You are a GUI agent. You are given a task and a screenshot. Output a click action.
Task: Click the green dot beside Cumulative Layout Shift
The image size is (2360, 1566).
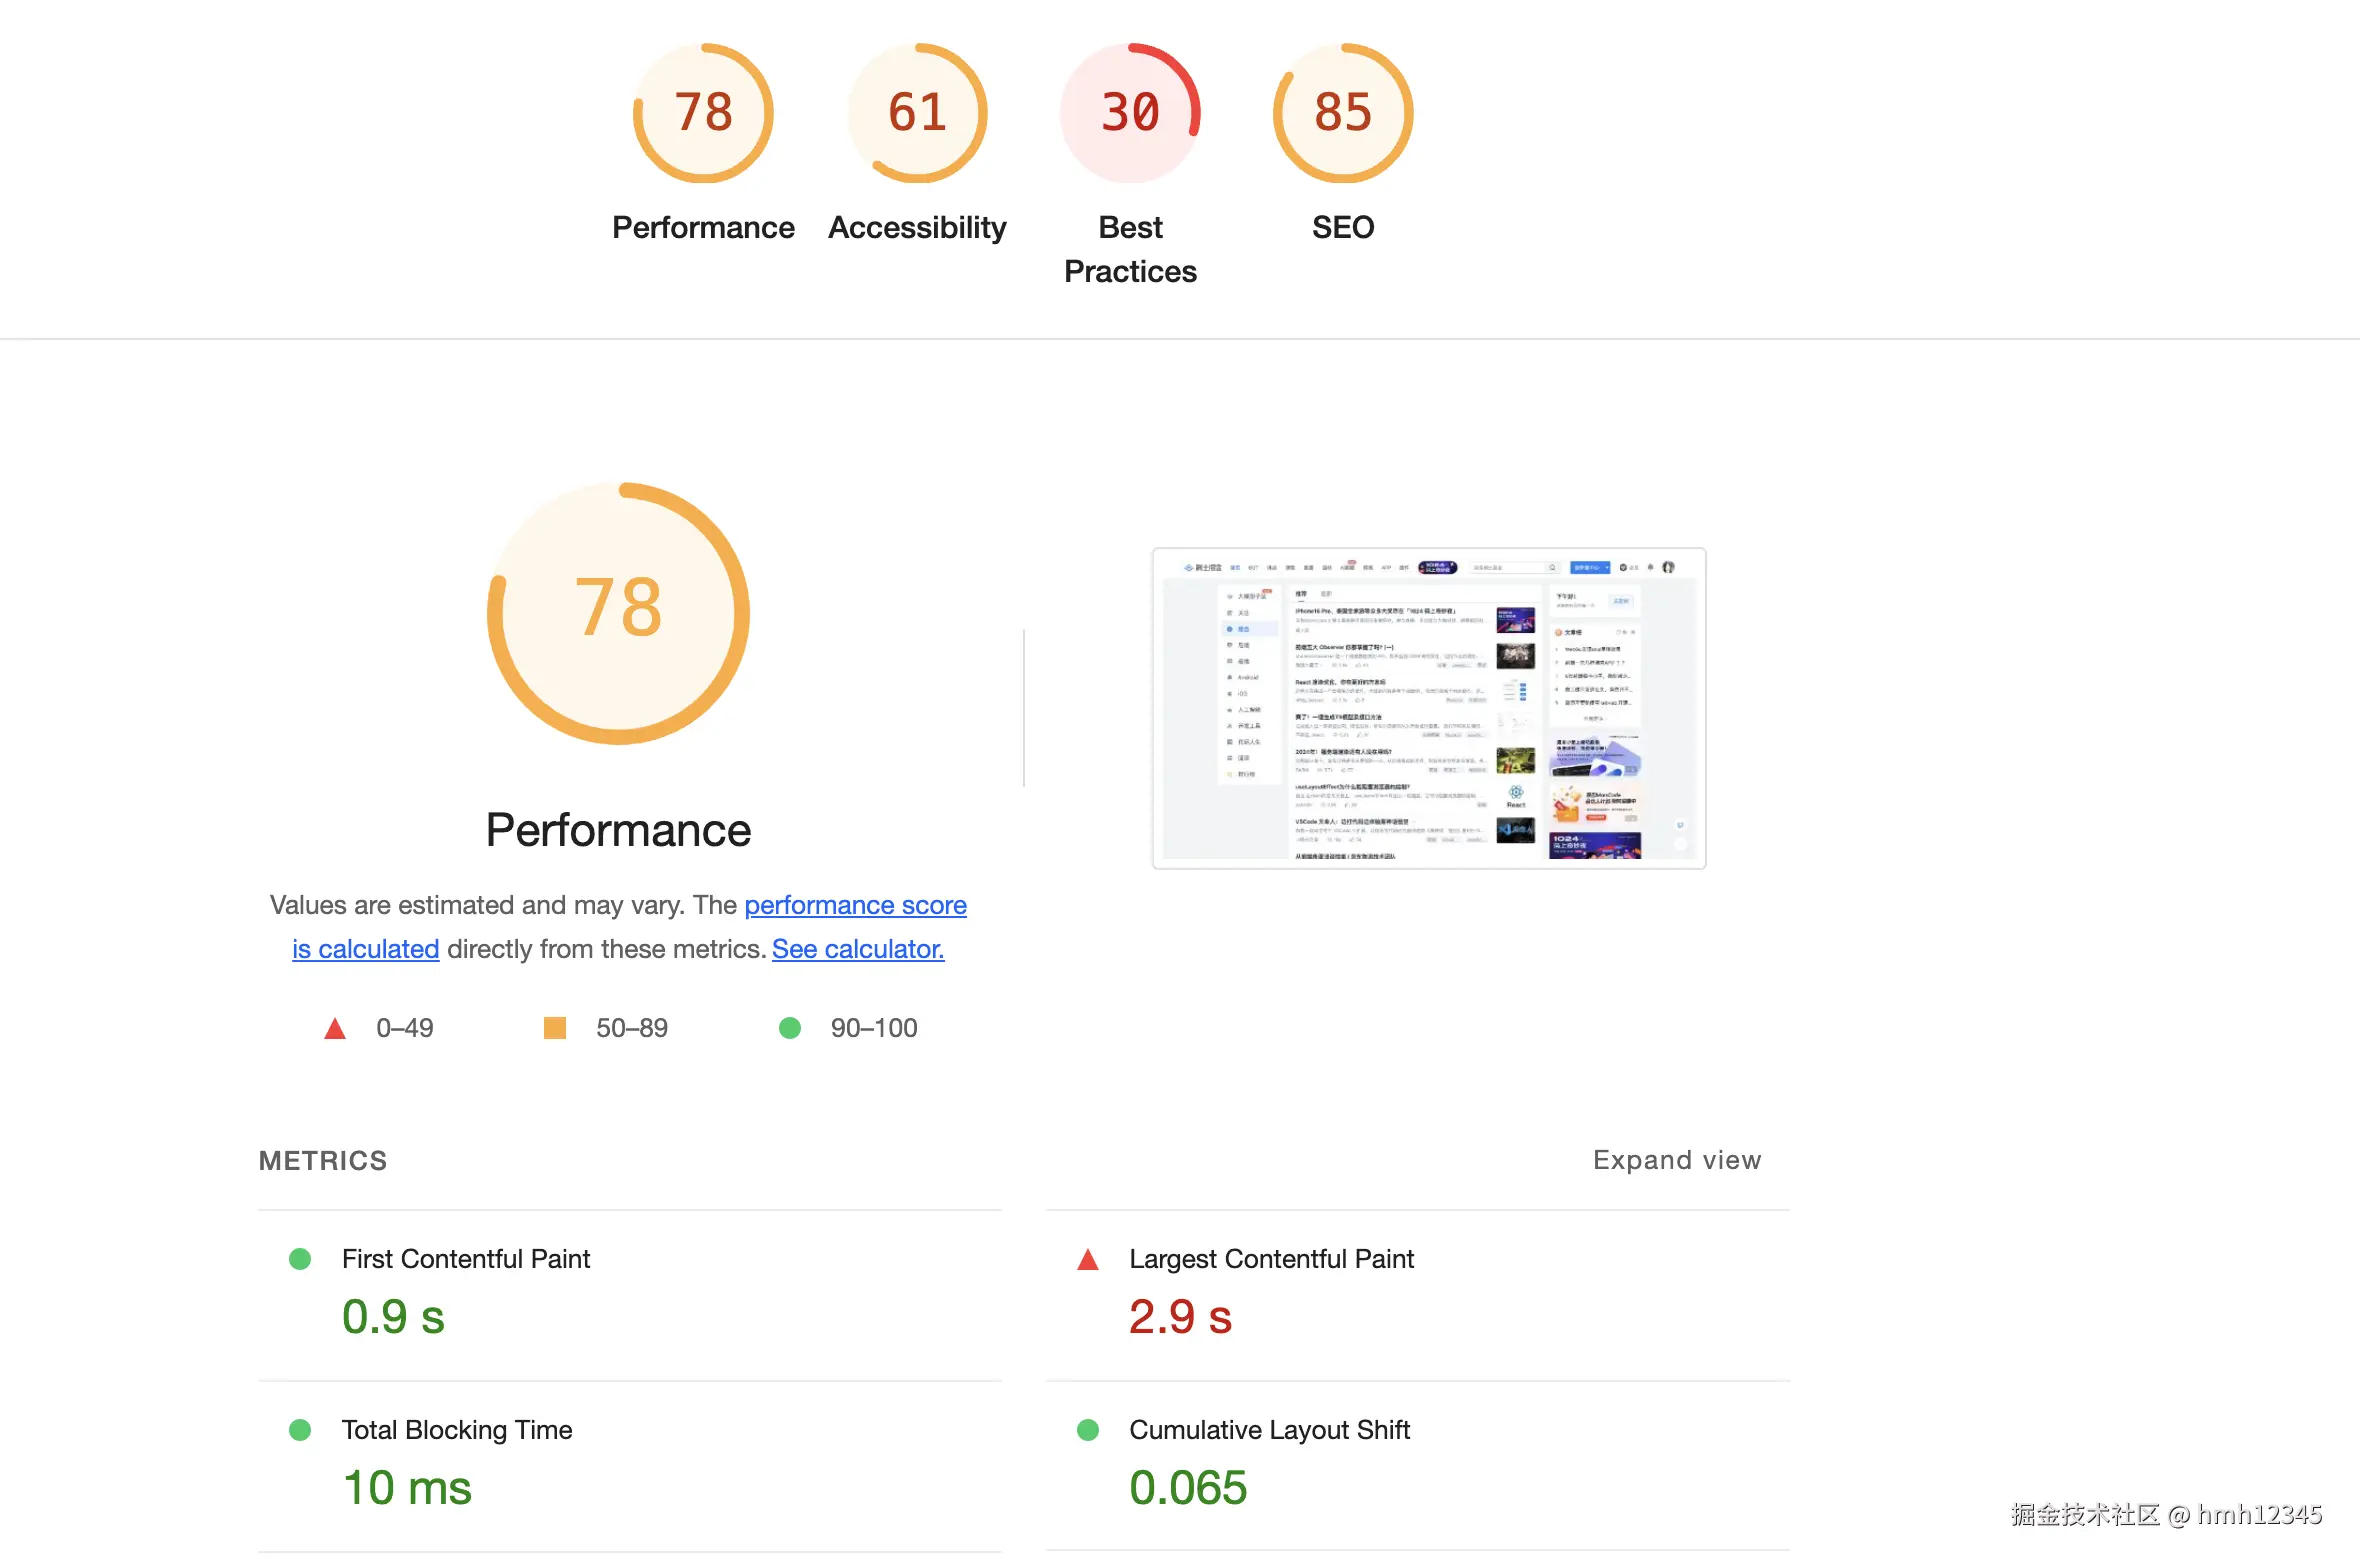1088,1430
